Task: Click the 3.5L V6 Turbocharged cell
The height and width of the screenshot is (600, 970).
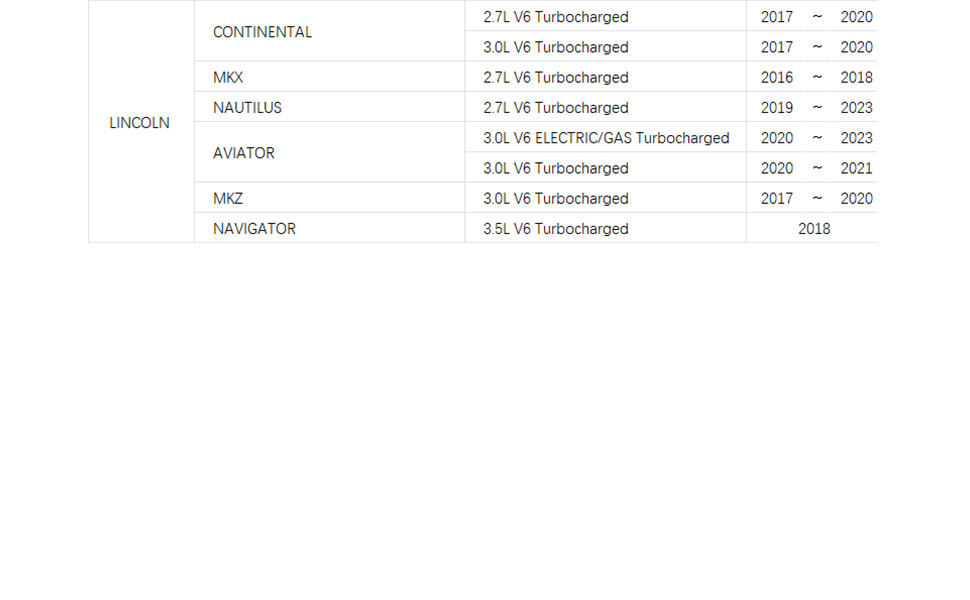Action: click(x=605, y=228)
